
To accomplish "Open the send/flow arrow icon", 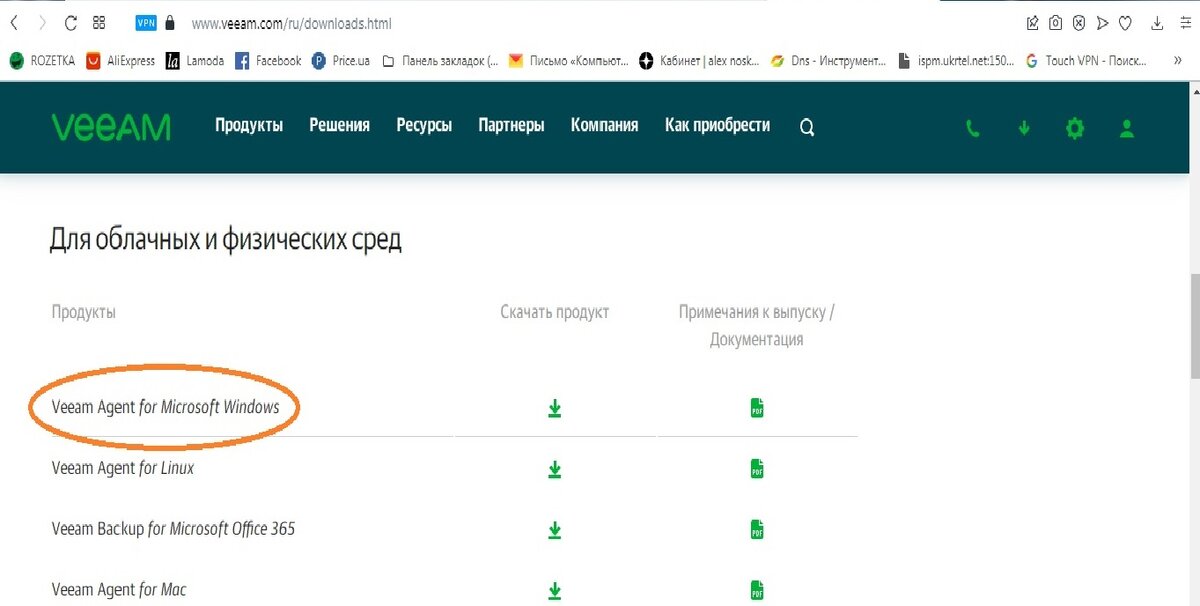I will [x=1102, y=22].
